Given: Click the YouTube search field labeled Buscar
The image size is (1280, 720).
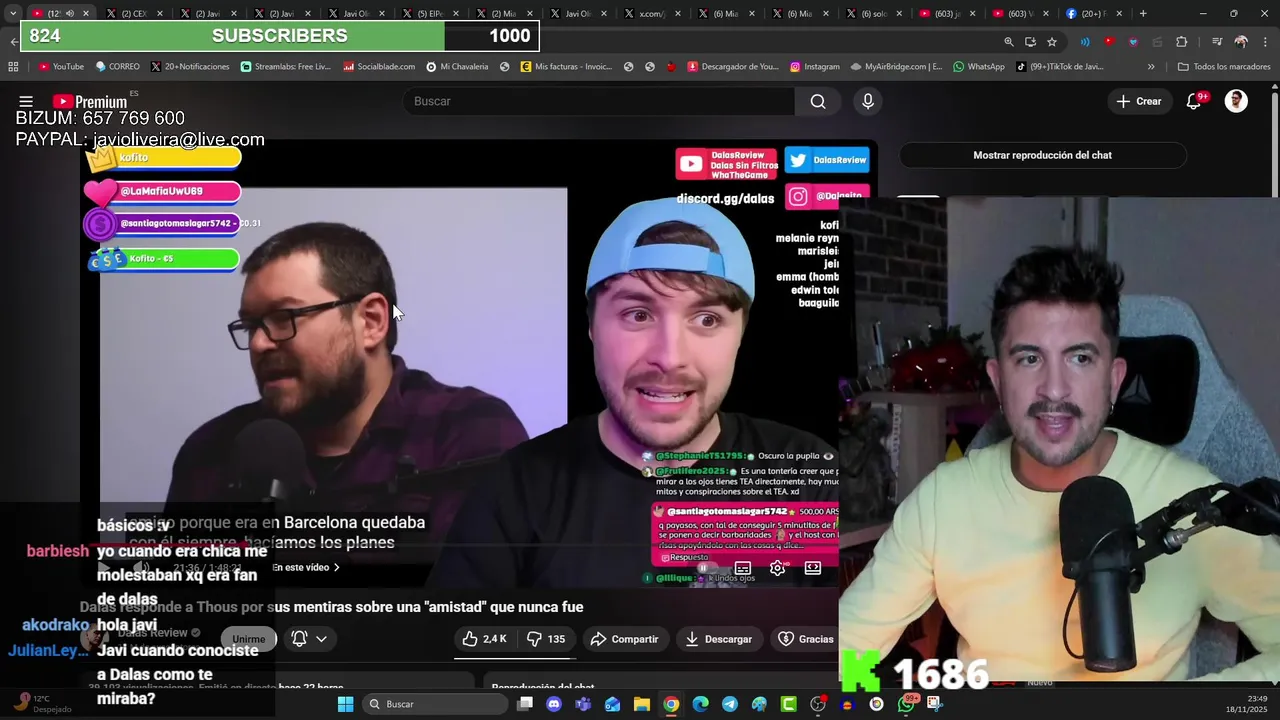Looking at the screenshot, I should 598,101.
